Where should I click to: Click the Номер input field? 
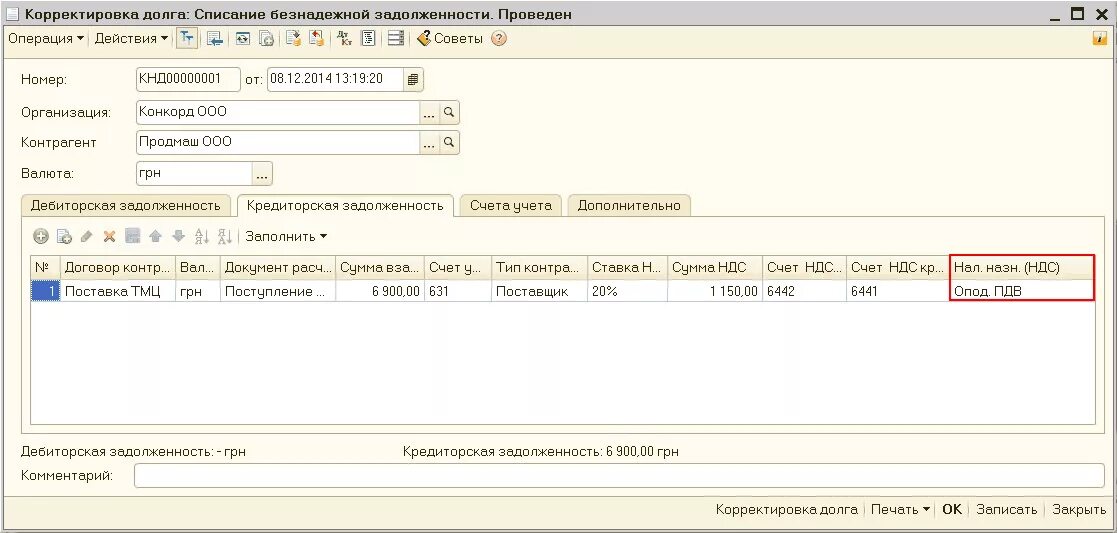pos(188,79)
